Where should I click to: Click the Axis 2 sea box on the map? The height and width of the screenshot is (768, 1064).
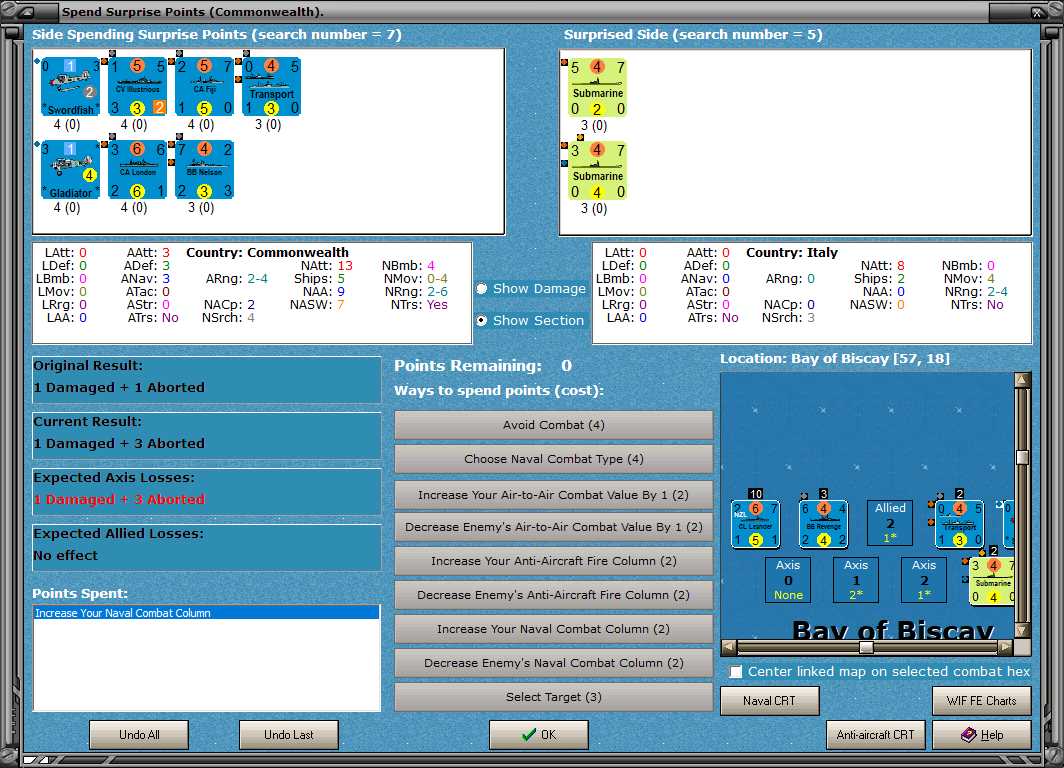click(x=924, y=580)
